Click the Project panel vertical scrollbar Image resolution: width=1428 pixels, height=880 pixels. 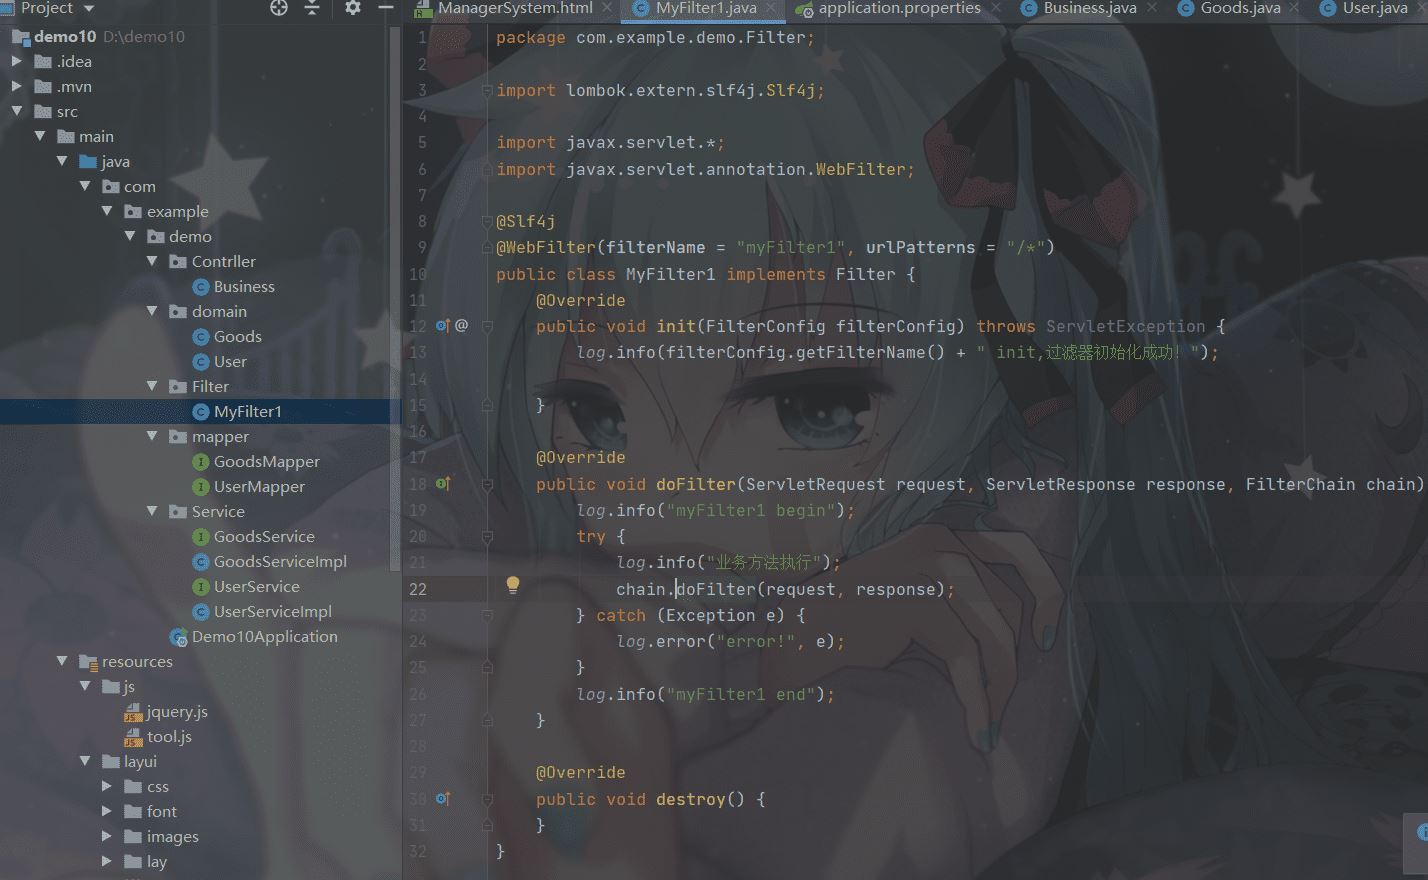click(395, 300)
